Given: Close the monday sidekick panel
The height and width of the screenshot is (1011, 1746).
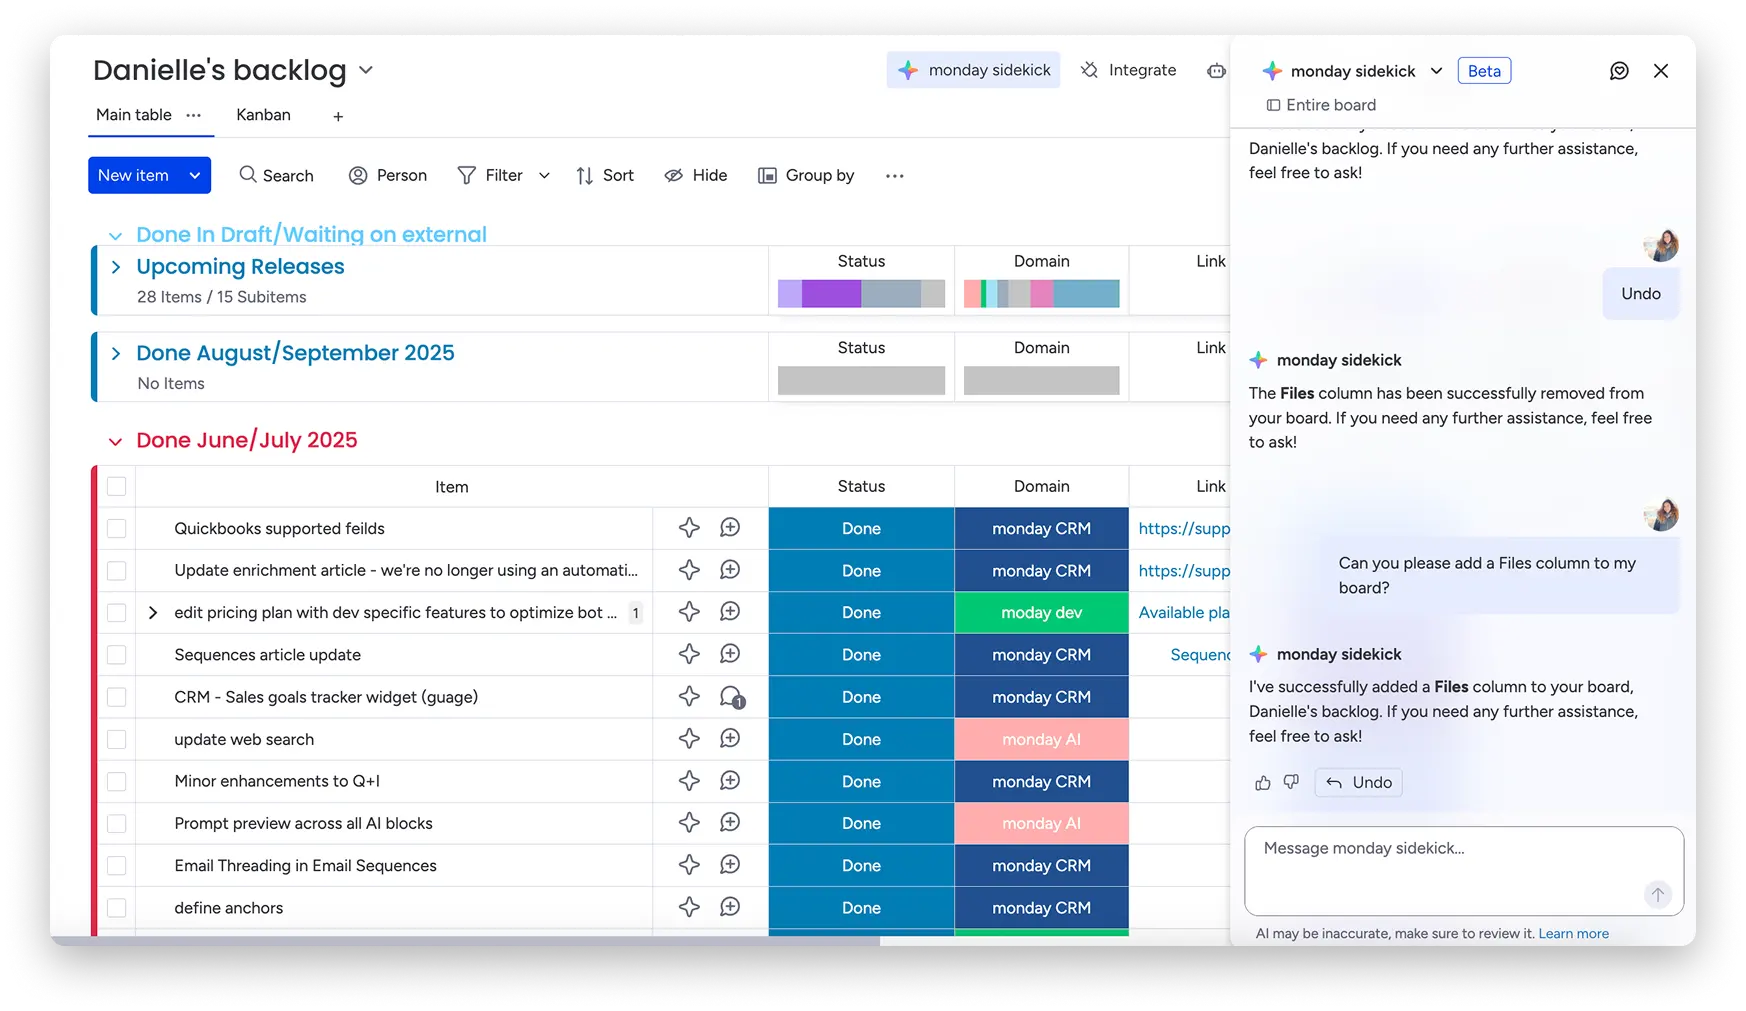Looking at the screenshot, I should (x=1661, y=70).
